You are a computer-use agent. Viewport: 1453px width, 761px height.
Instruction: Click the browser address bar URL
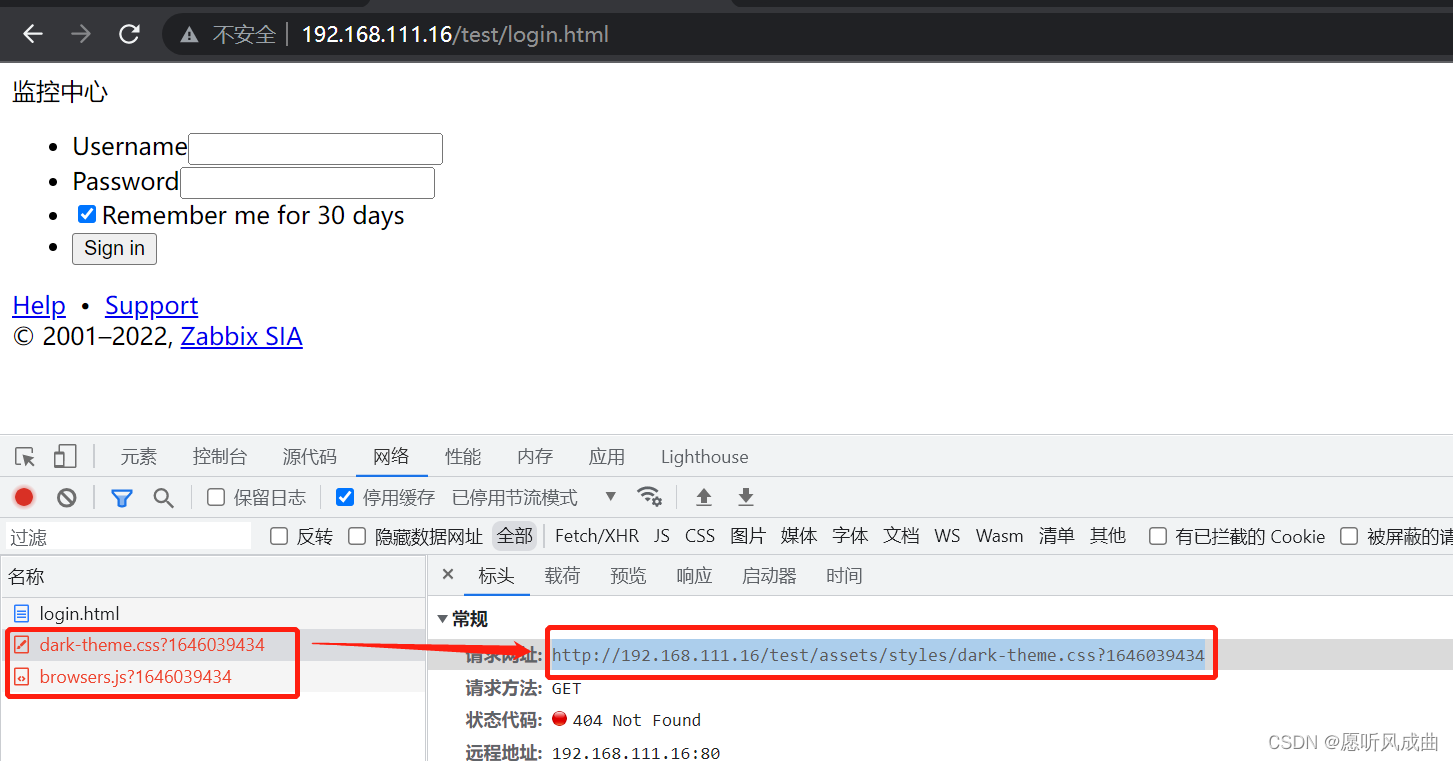click(x=455, y=35)
